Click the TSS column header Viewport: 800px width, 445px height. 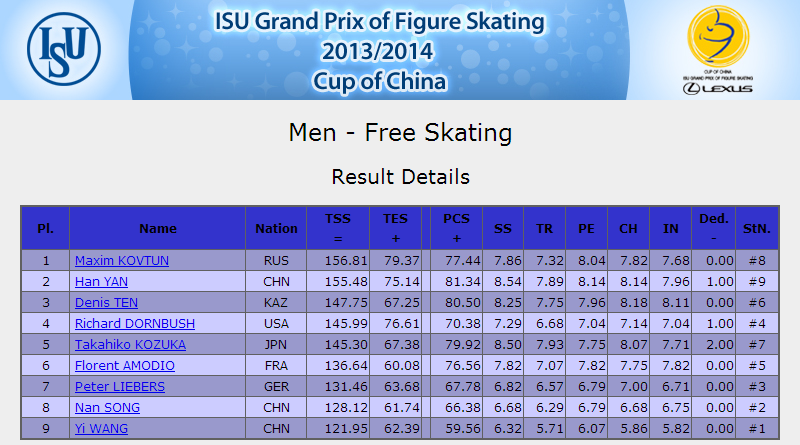[x=338, y=228]
